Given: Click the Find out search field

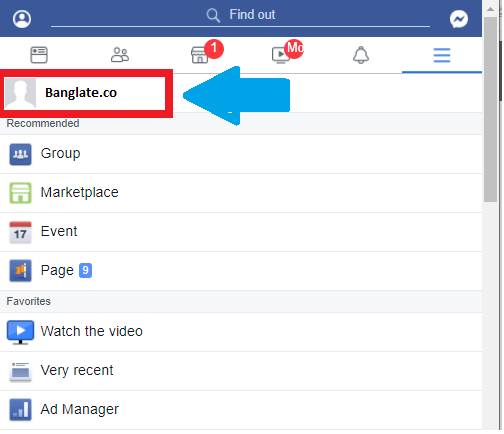Looking at the screenshot, I should (241, 15).
